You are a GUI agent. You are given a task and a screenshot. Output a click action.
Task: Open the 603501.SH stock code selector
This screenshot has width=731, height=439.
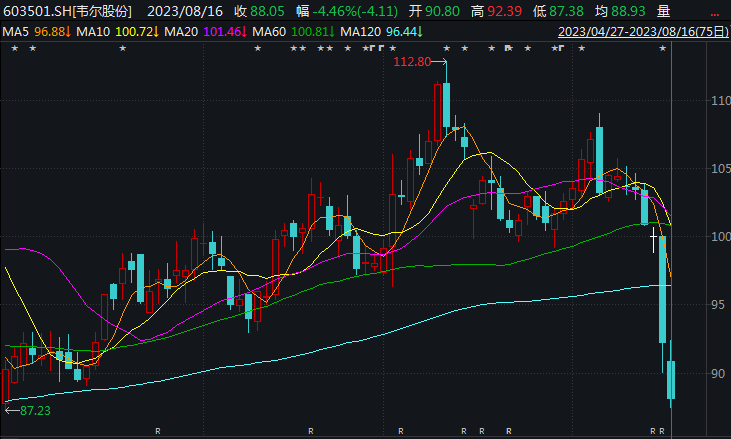pos(68,14)
